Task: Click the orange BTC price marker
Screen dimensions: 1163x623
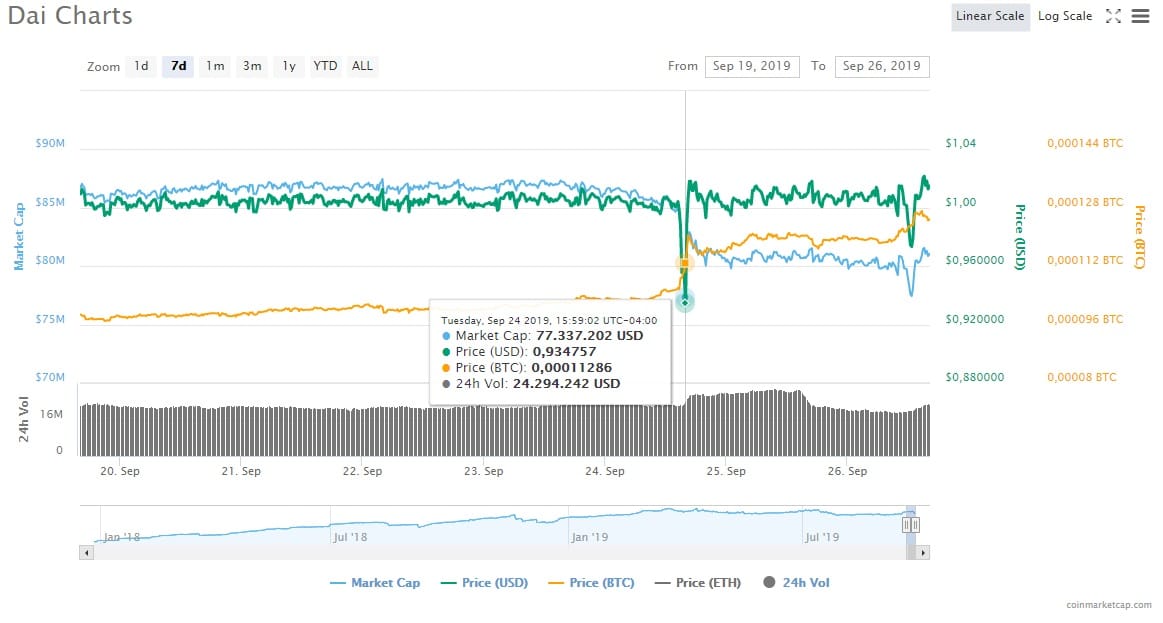Action: (x=685, y=263)
